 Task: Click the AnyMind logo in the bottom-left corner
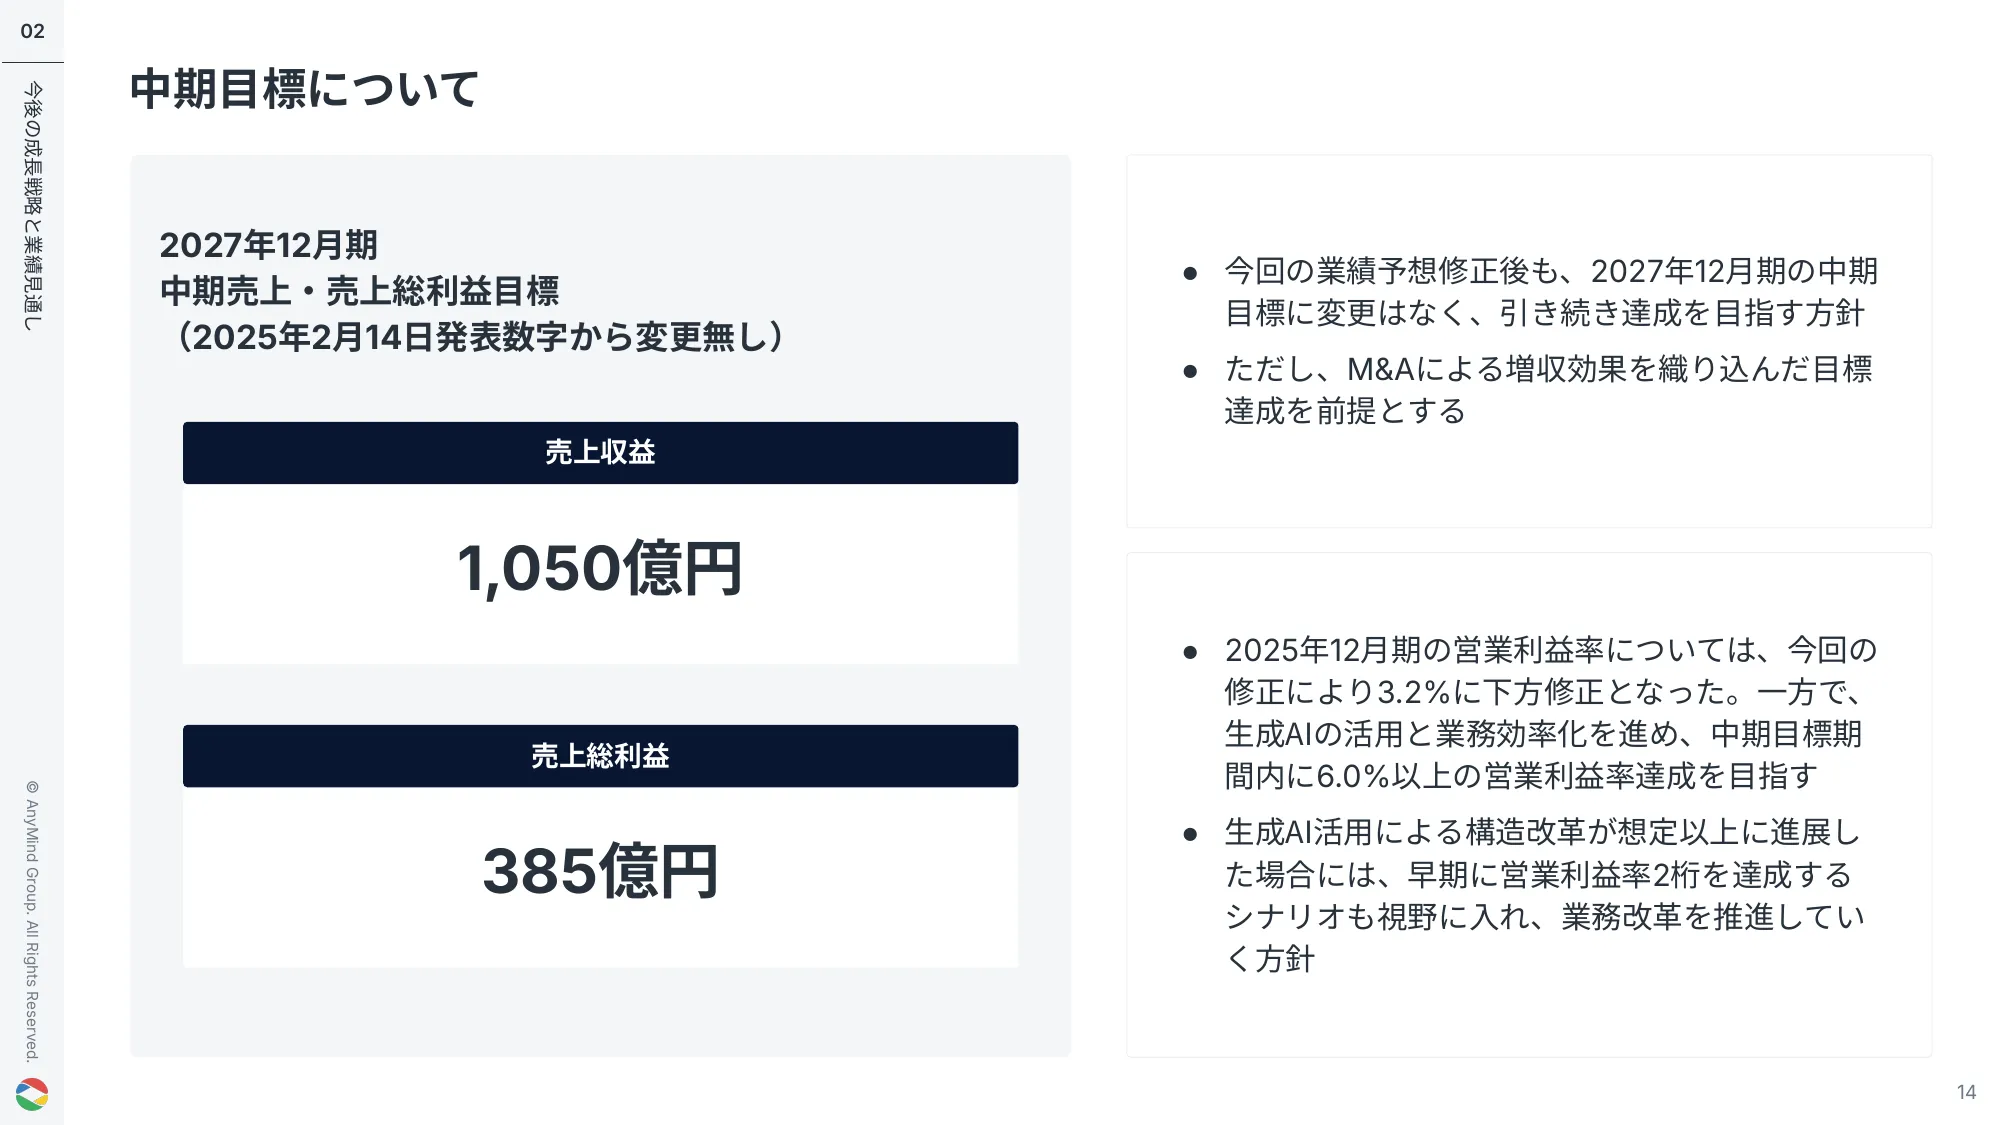tap(32, 1094)
